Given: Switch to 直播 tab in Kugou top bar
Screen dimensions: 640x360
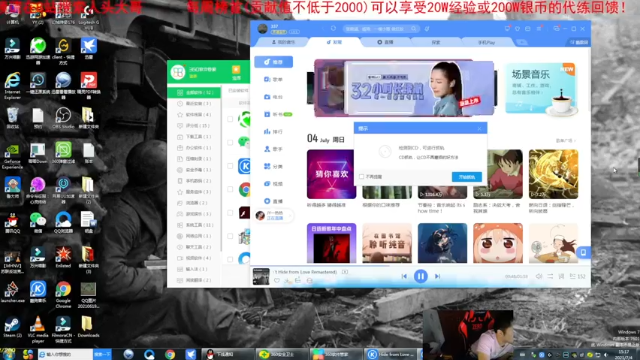Looking at the screenshot, I should 385,42.
